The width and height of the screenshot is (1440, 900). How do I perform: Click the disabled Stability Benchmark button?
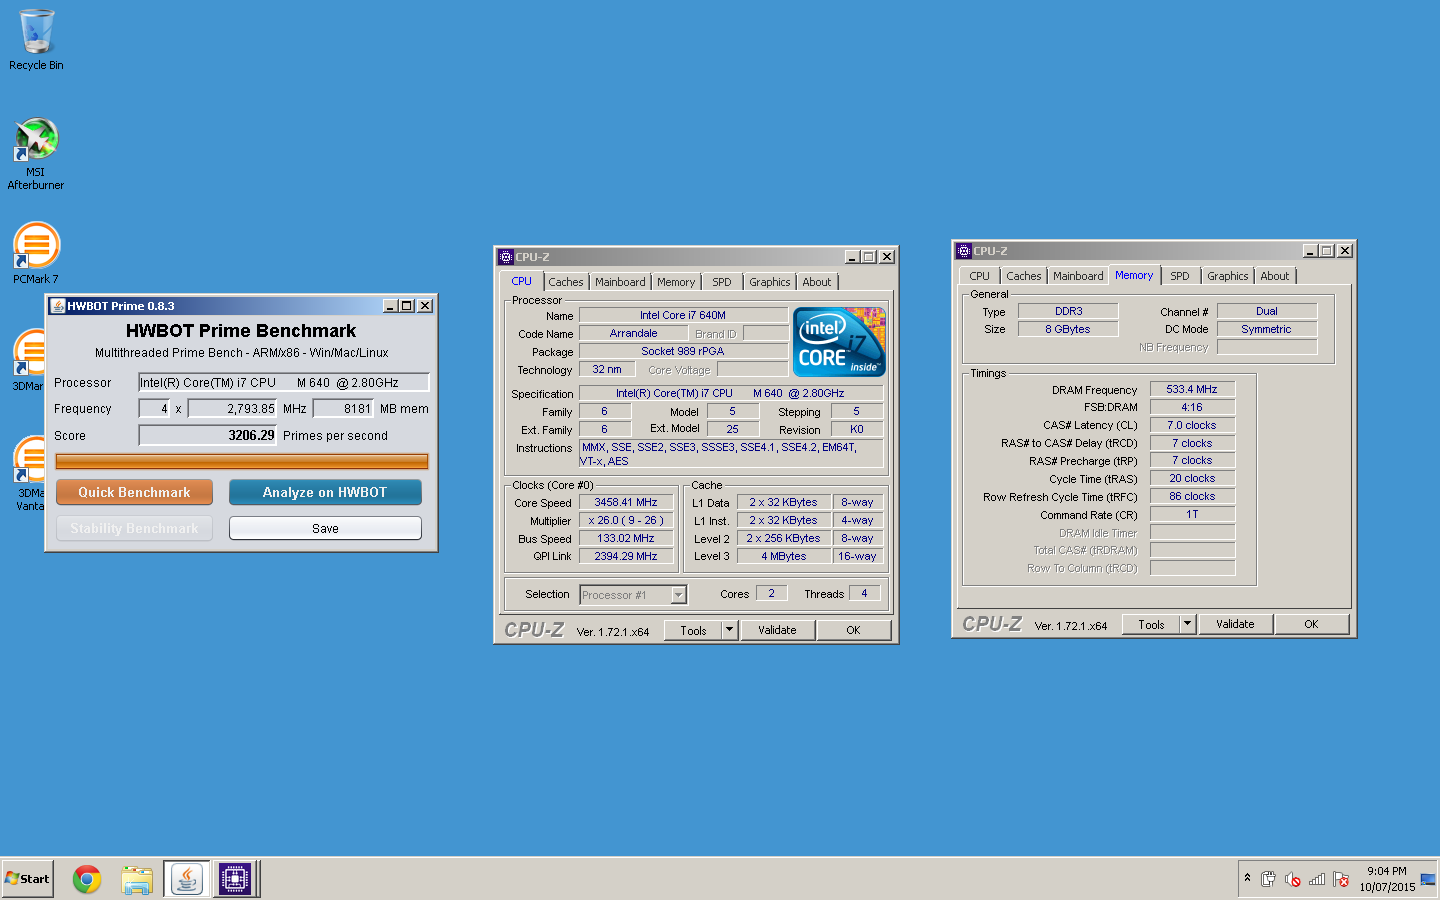(x=134, y=528)
